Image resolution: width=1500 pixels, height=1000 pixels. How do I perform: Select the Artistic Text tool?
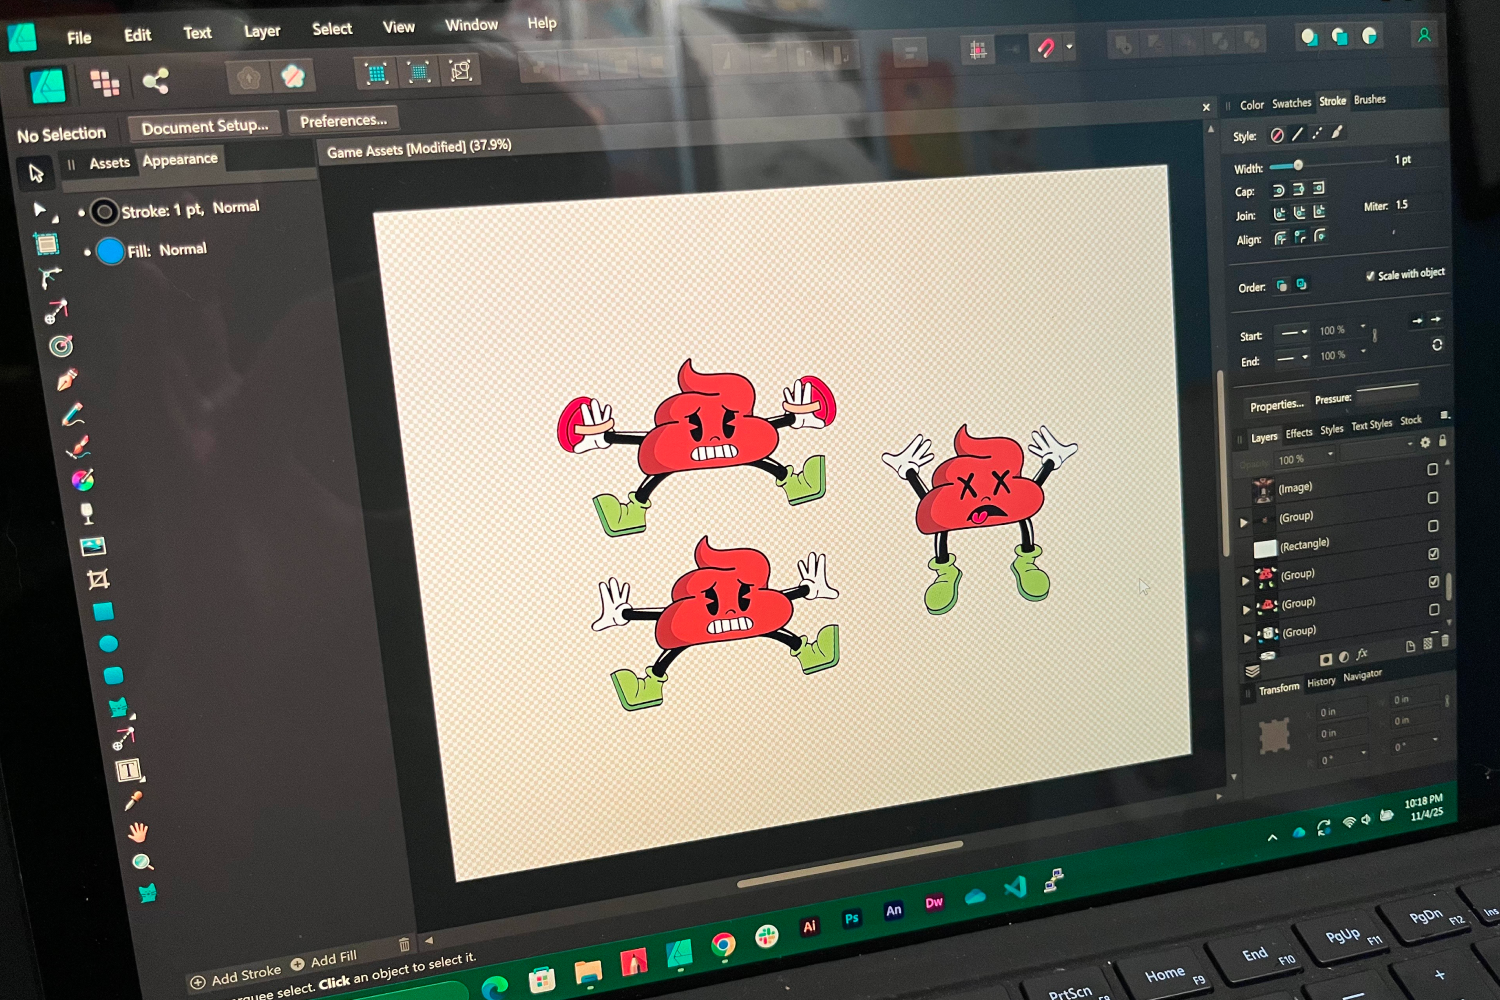128,770
